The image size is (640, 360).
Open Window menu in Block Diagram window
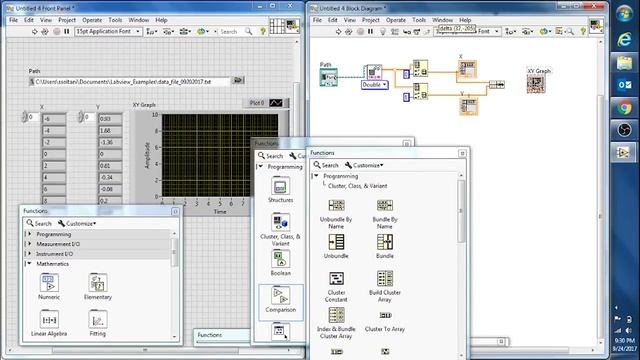(x=442, y=20)
